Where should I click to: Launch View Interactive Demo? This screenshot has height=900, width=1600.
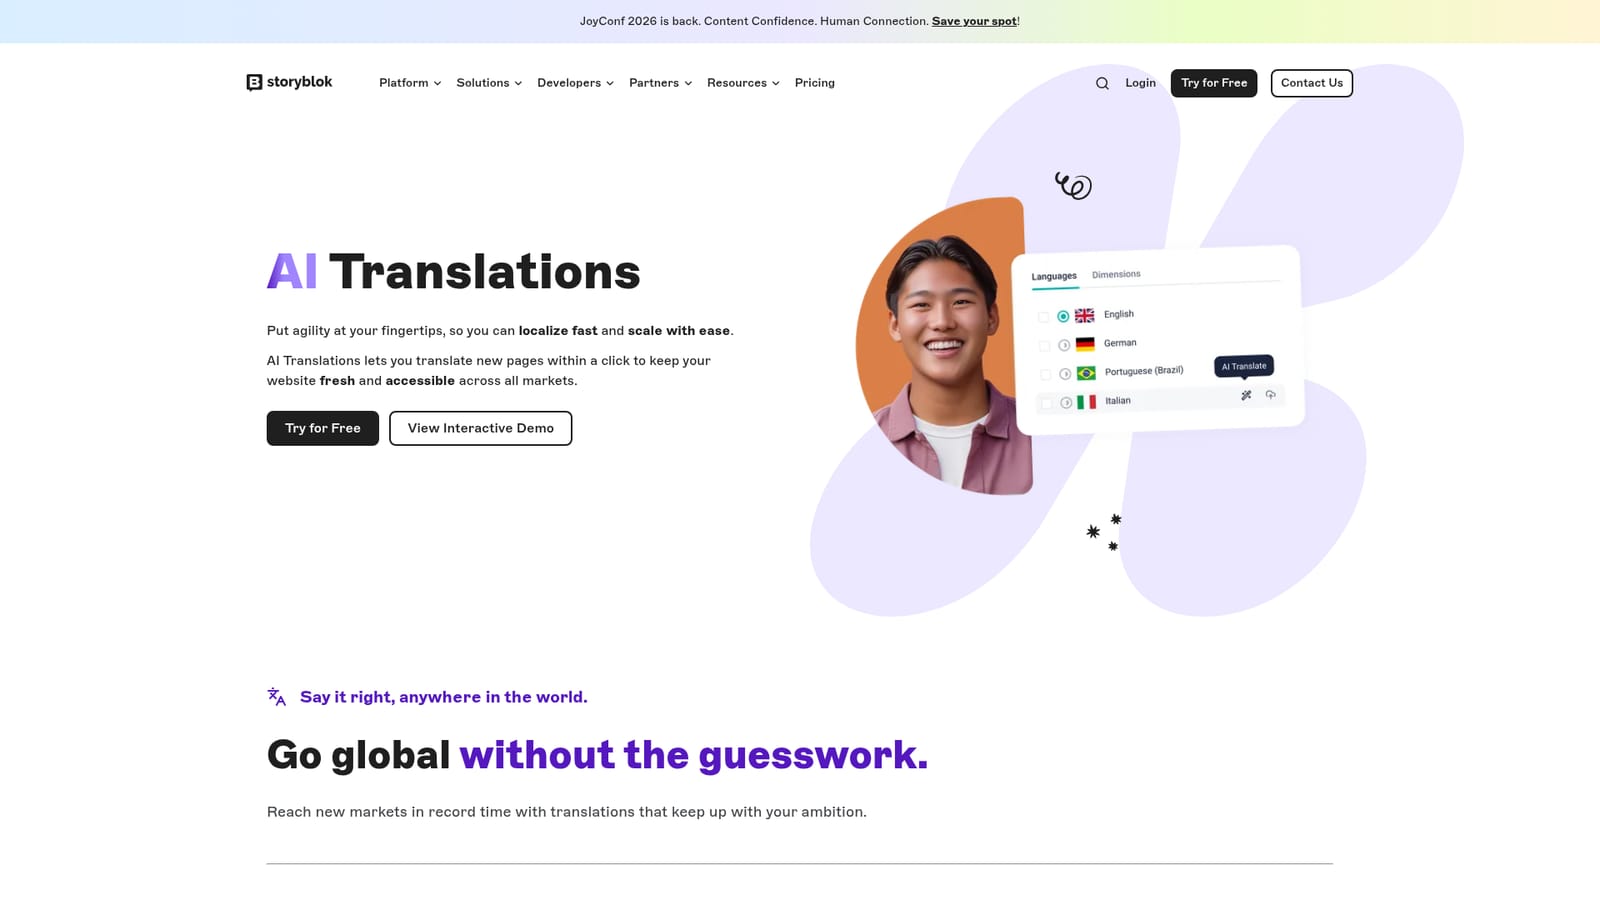pos(481,428)
